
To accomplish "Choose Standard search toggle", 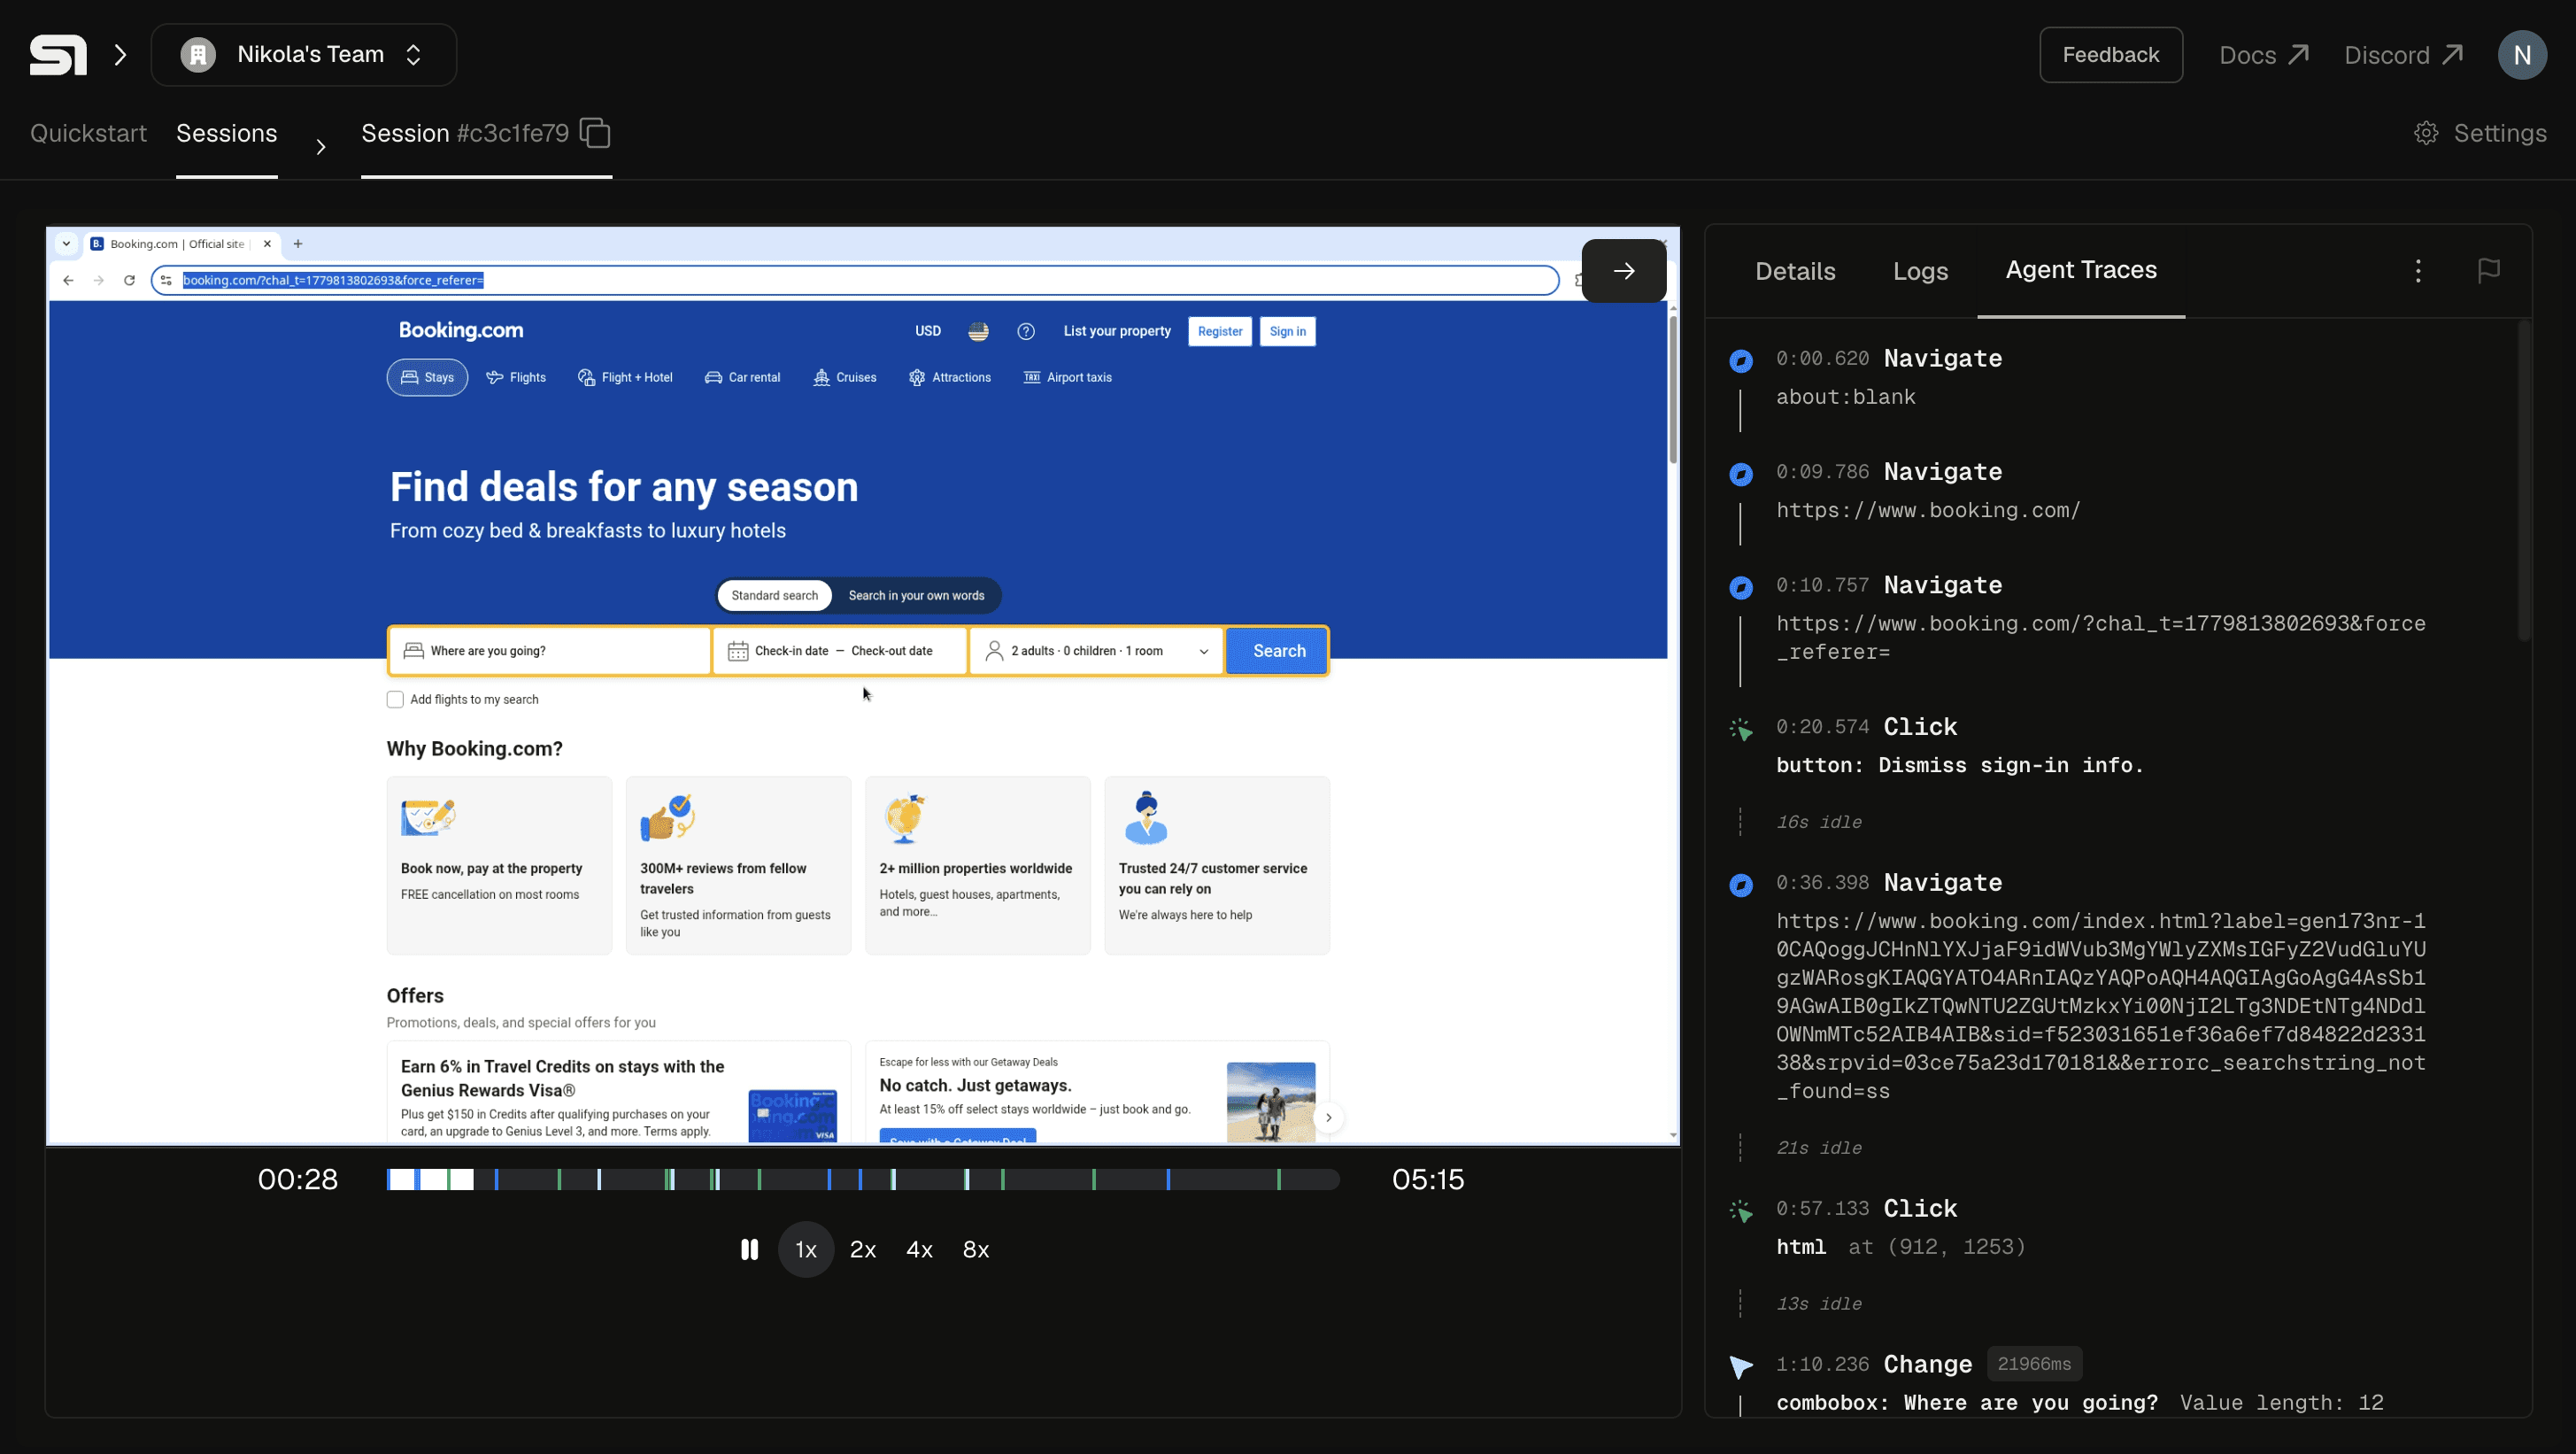I will pos(774,595).
